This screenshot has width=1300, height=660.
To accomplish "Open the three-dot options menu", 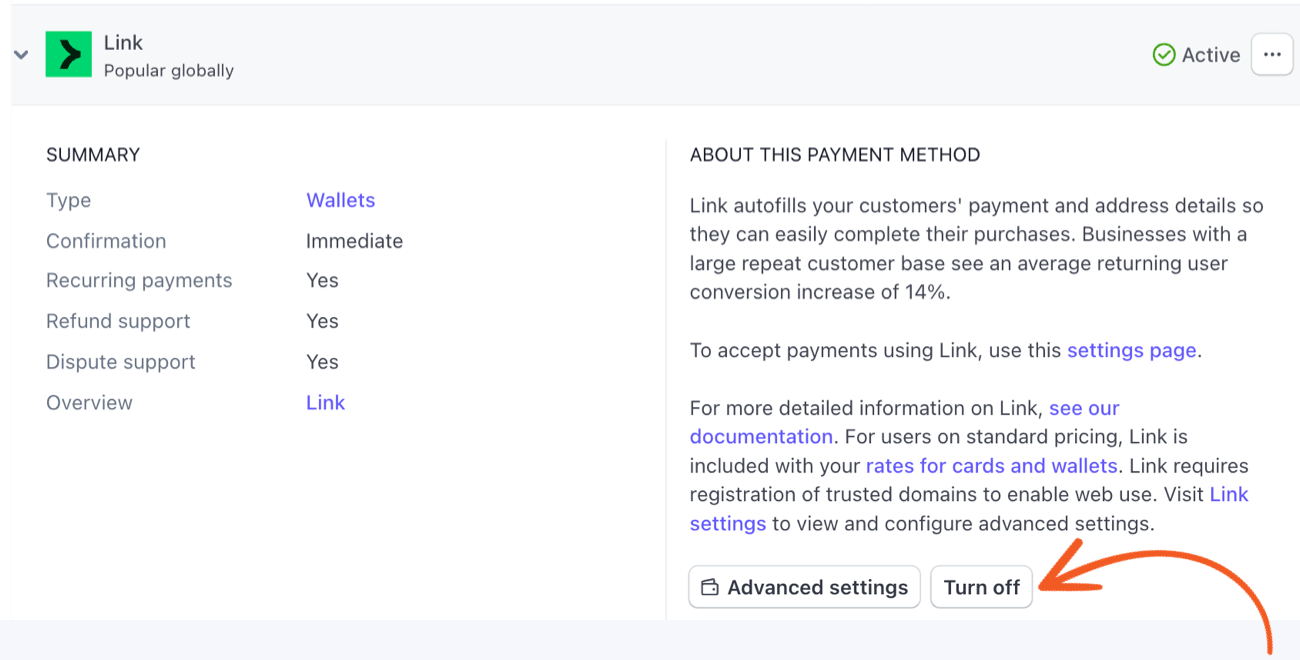I will [x=1272, y=55].
